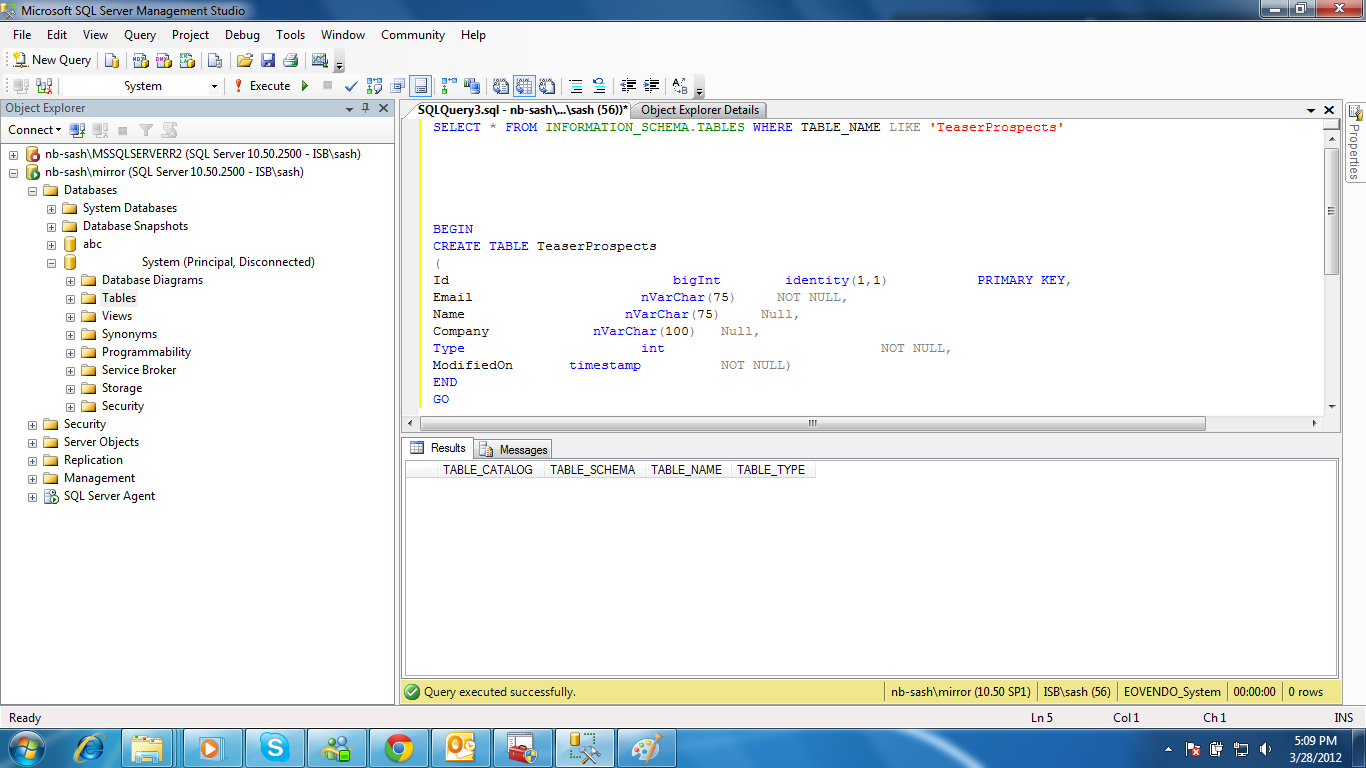Viewport: 1366px width, 768px height.
Task: Click the Results to Grid icon
Action: [524, 86]
